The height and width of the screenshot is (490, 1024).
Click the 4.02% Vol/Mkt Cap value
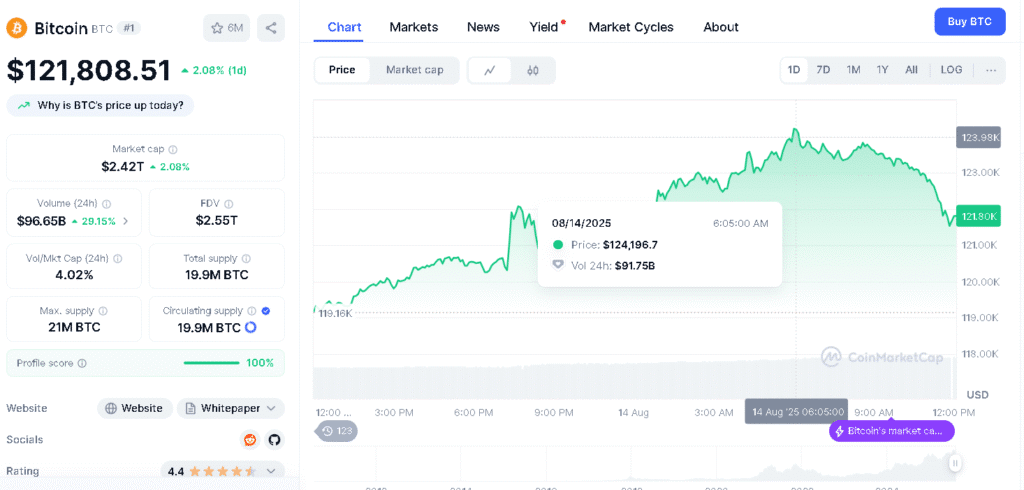pos(74,275)
